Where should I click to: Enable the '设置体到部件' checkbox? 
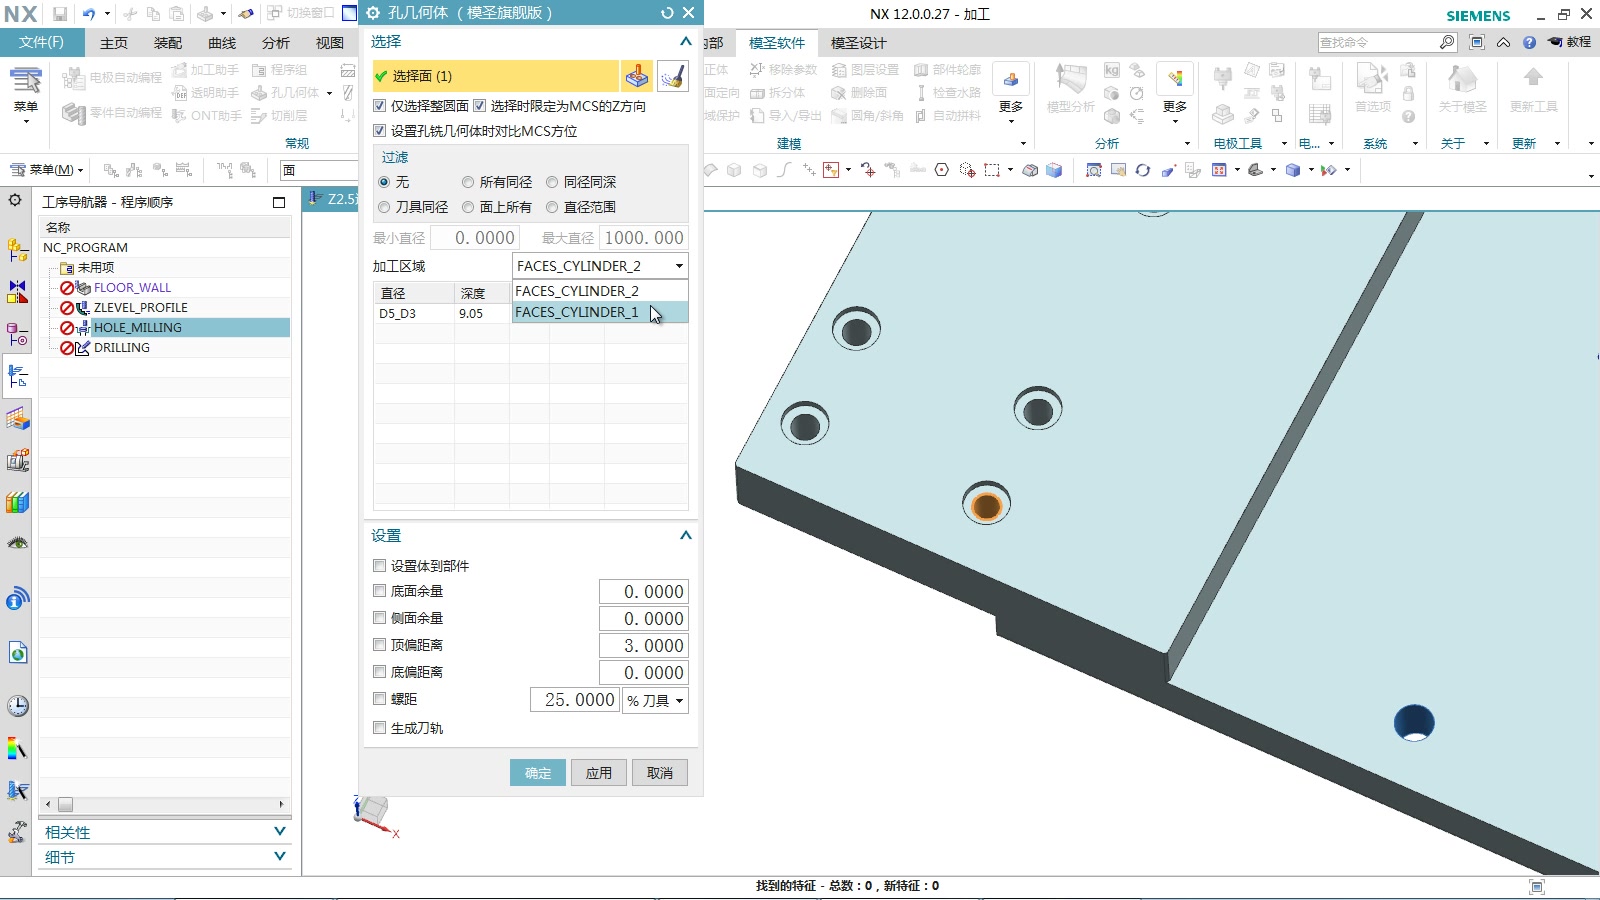379,565
